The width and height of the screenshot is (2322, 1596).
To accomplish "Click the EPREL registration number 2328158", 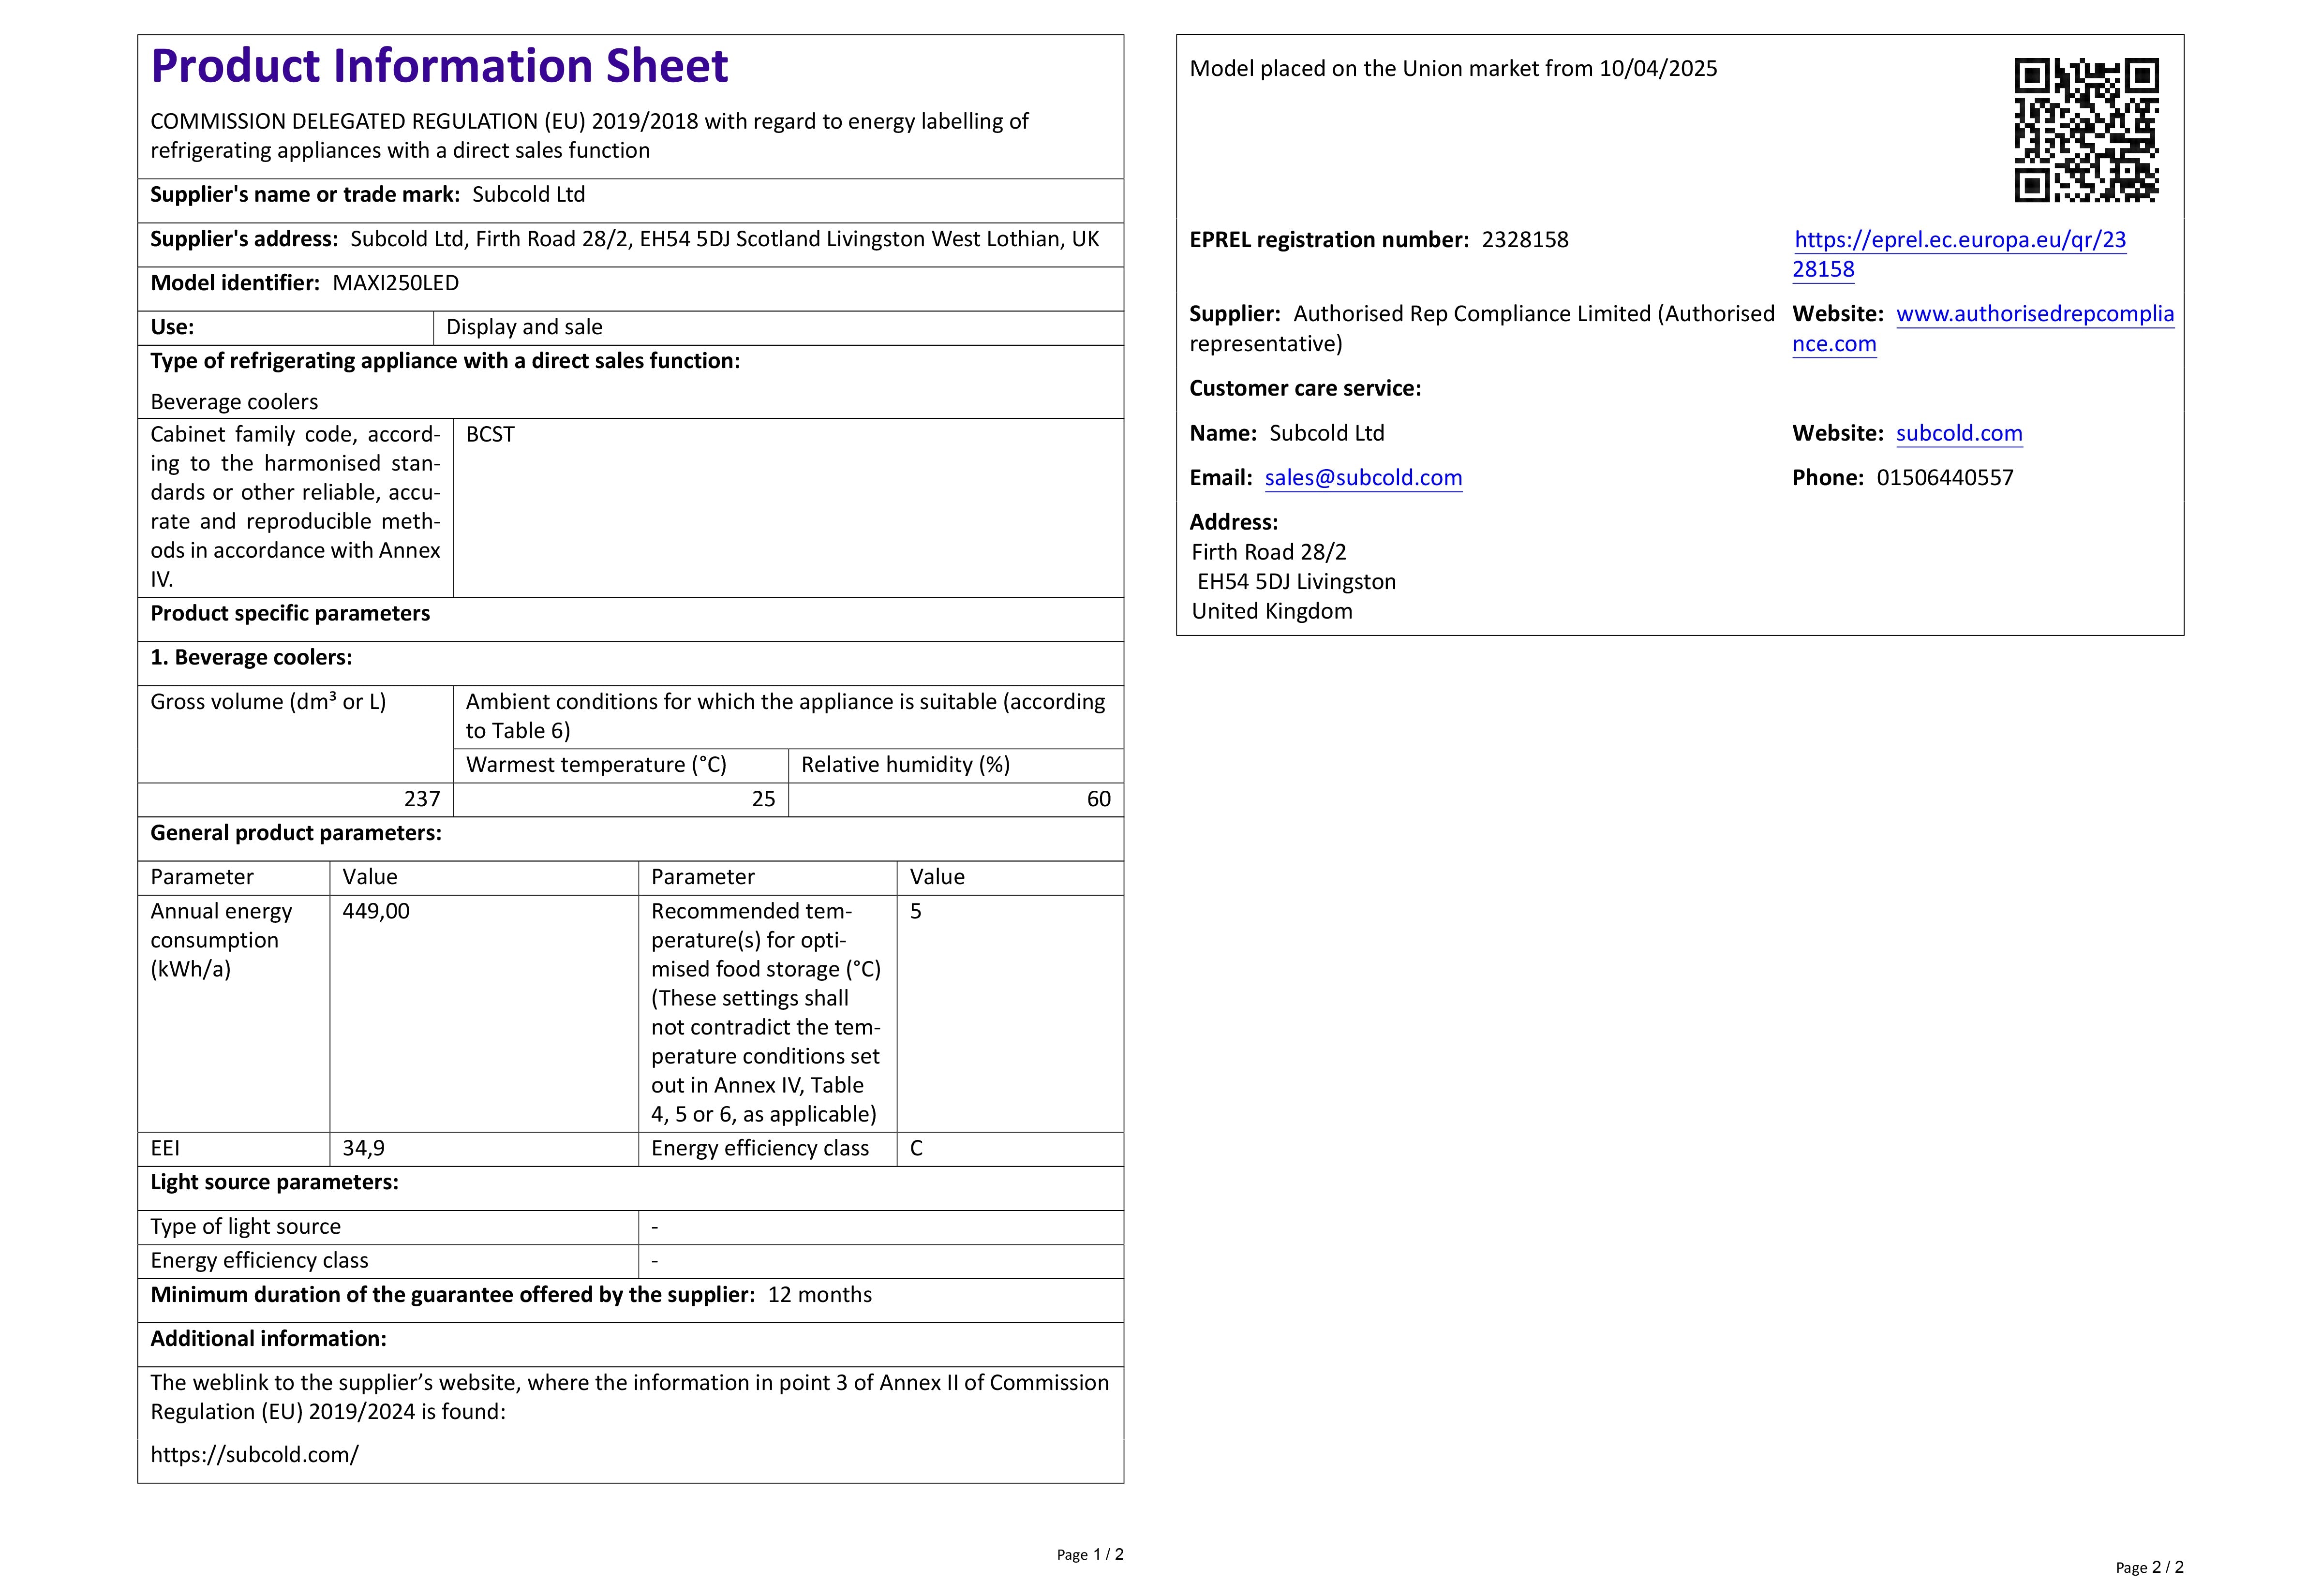I will (1524, 240).
